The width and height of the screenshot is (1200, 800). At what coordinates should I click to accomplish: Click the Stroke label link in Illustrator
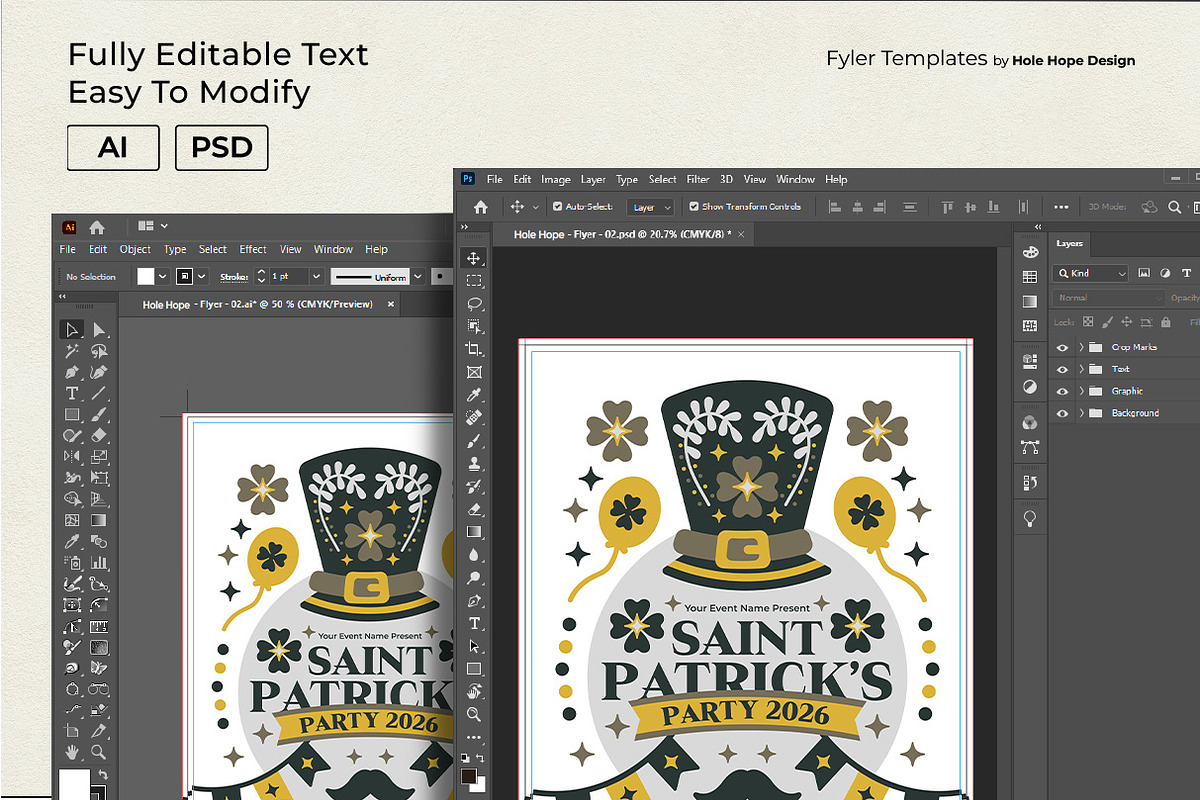point(234,277)
